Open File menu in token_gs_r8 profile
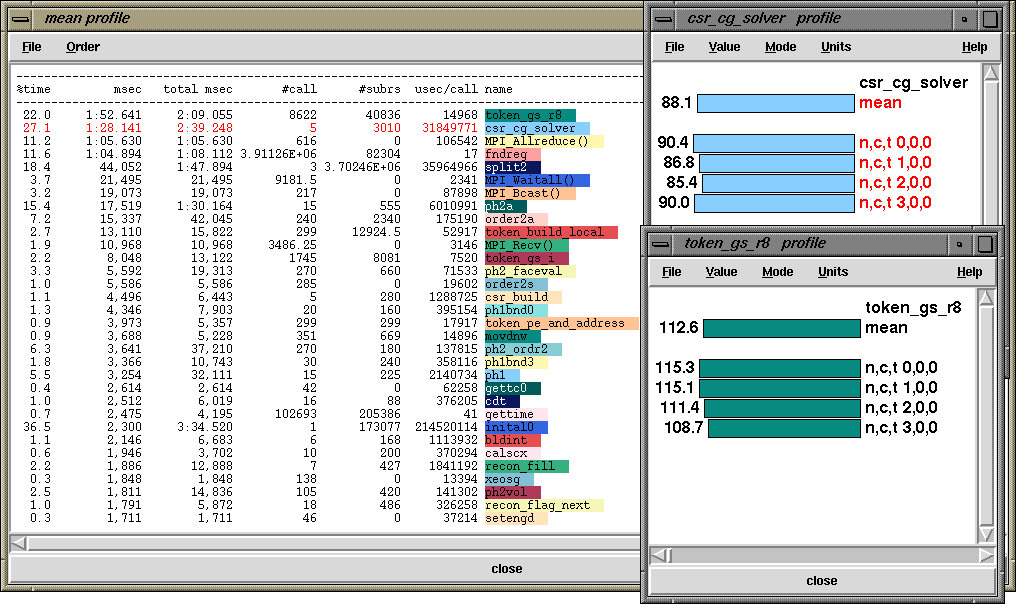Screen dimensions: 1016x604 (671, 272)
